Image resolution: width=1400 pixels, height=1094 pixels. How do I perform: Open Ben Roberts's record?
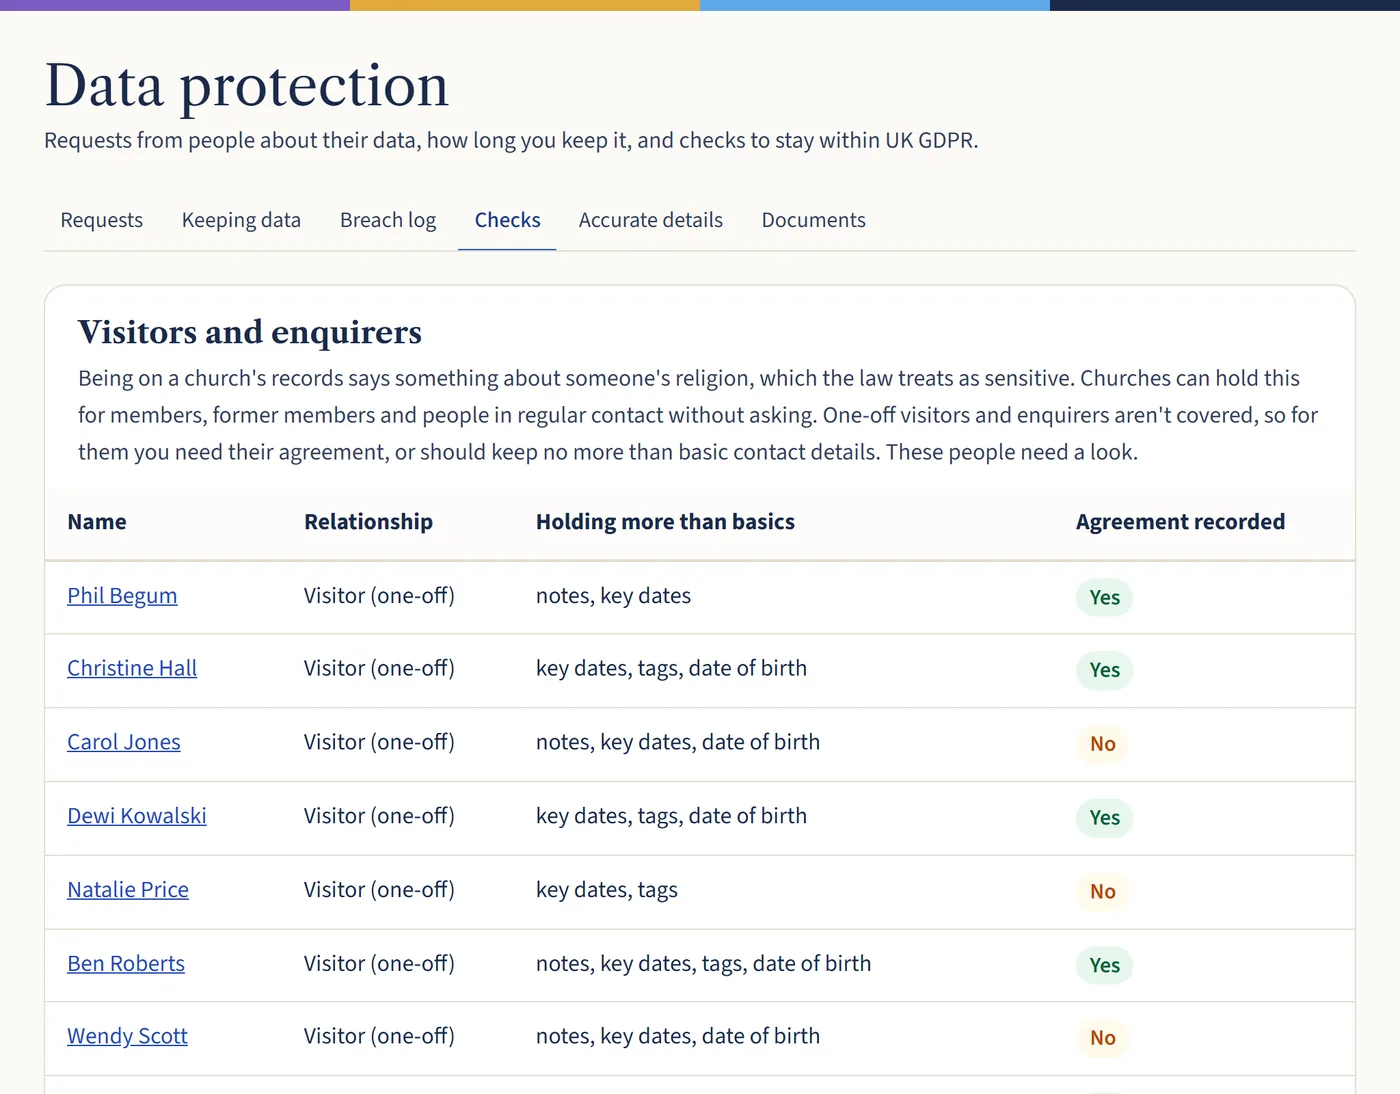[126, 964]
